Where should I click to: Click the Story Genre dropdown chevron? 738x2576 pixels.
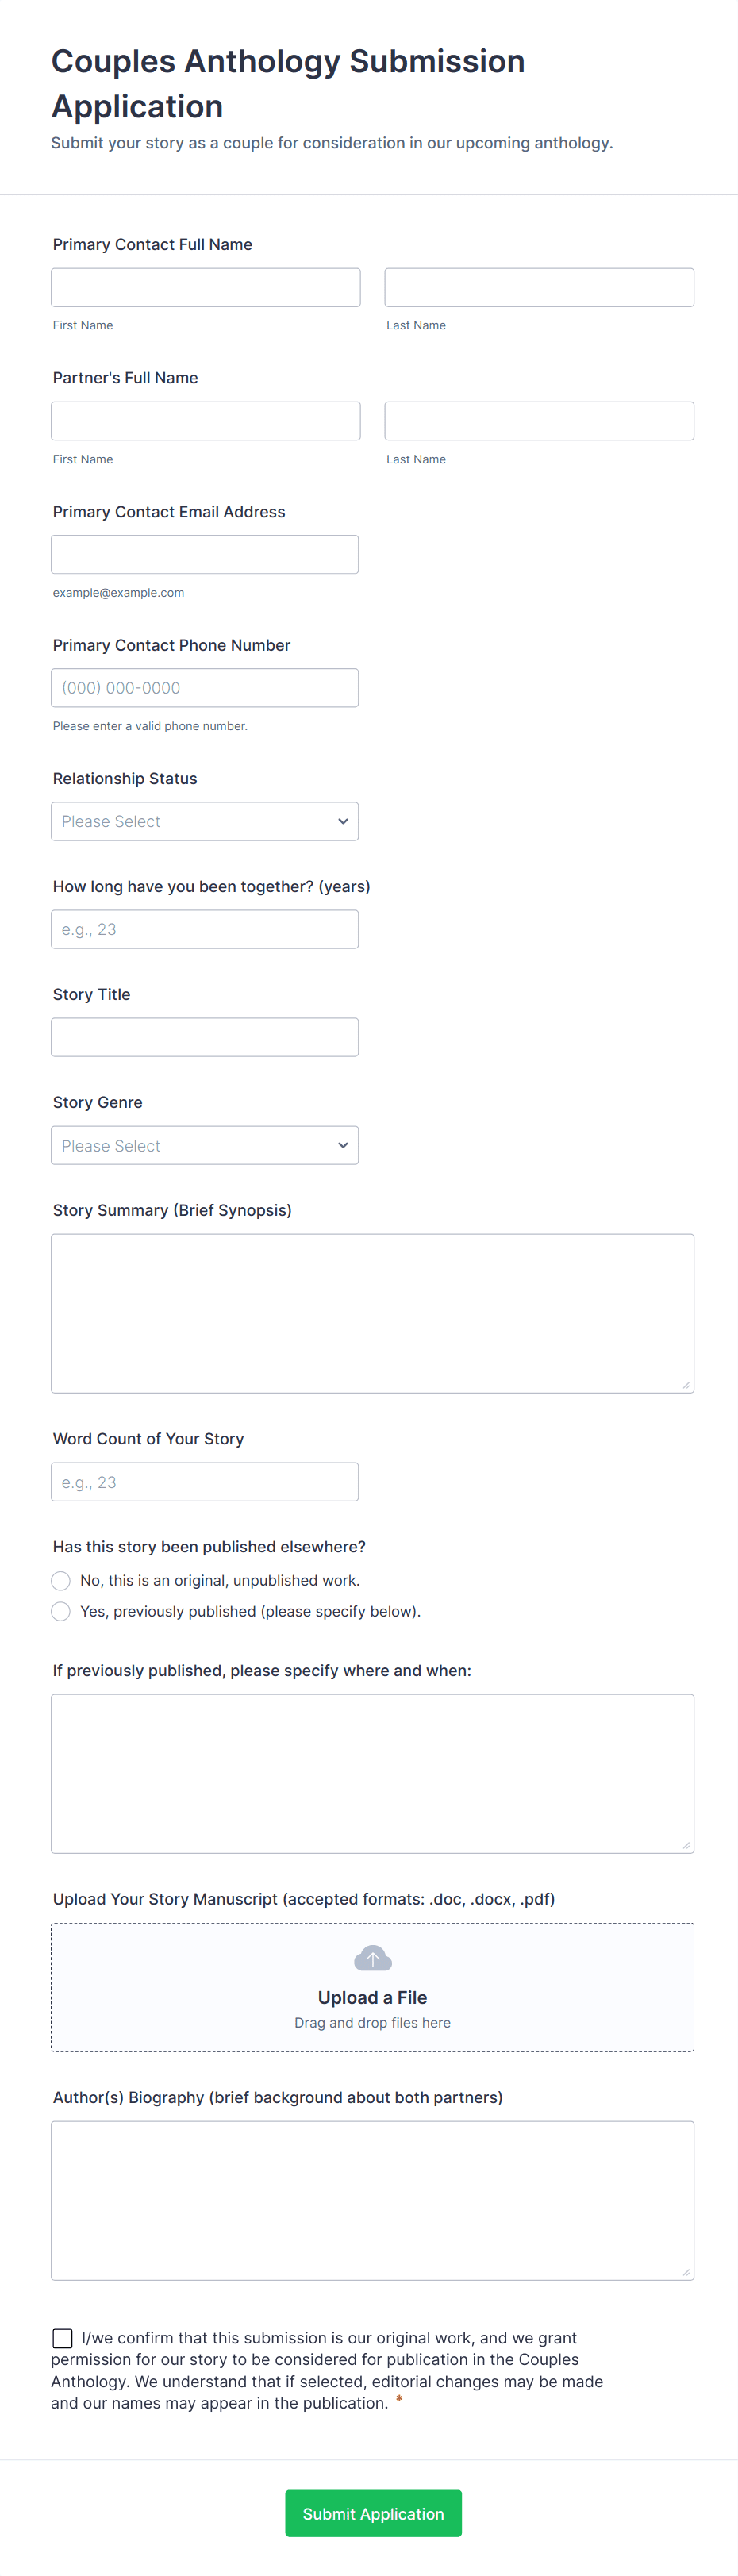tap(343, 1145)
